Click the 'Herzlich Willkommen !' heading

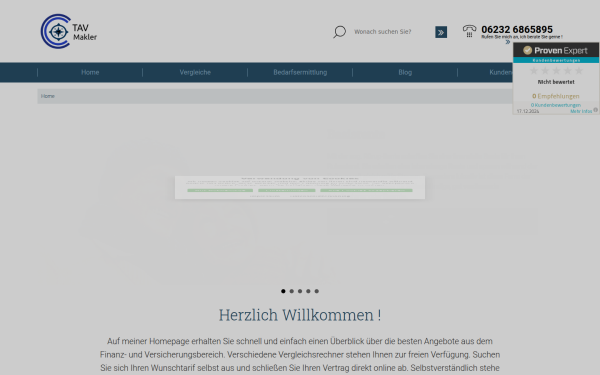coord(300,315)
